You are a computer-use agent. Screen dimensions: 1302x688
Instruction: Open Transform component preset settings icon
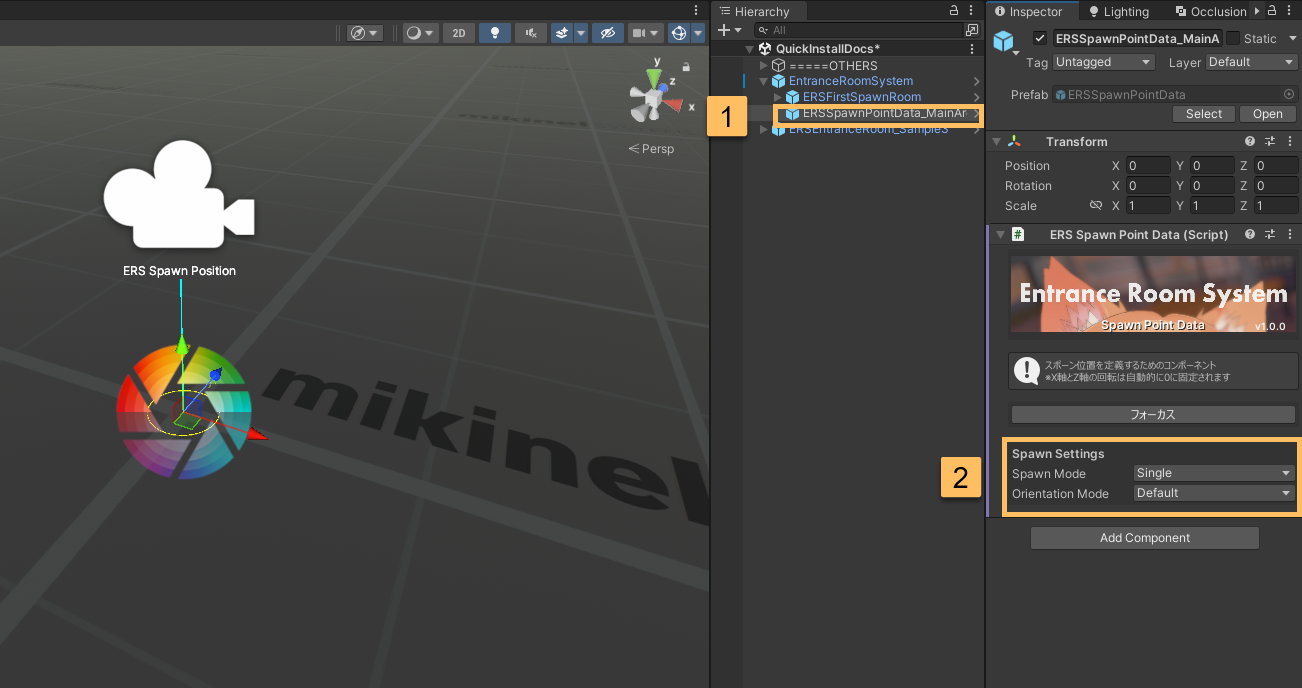(x=1270, y=142)
